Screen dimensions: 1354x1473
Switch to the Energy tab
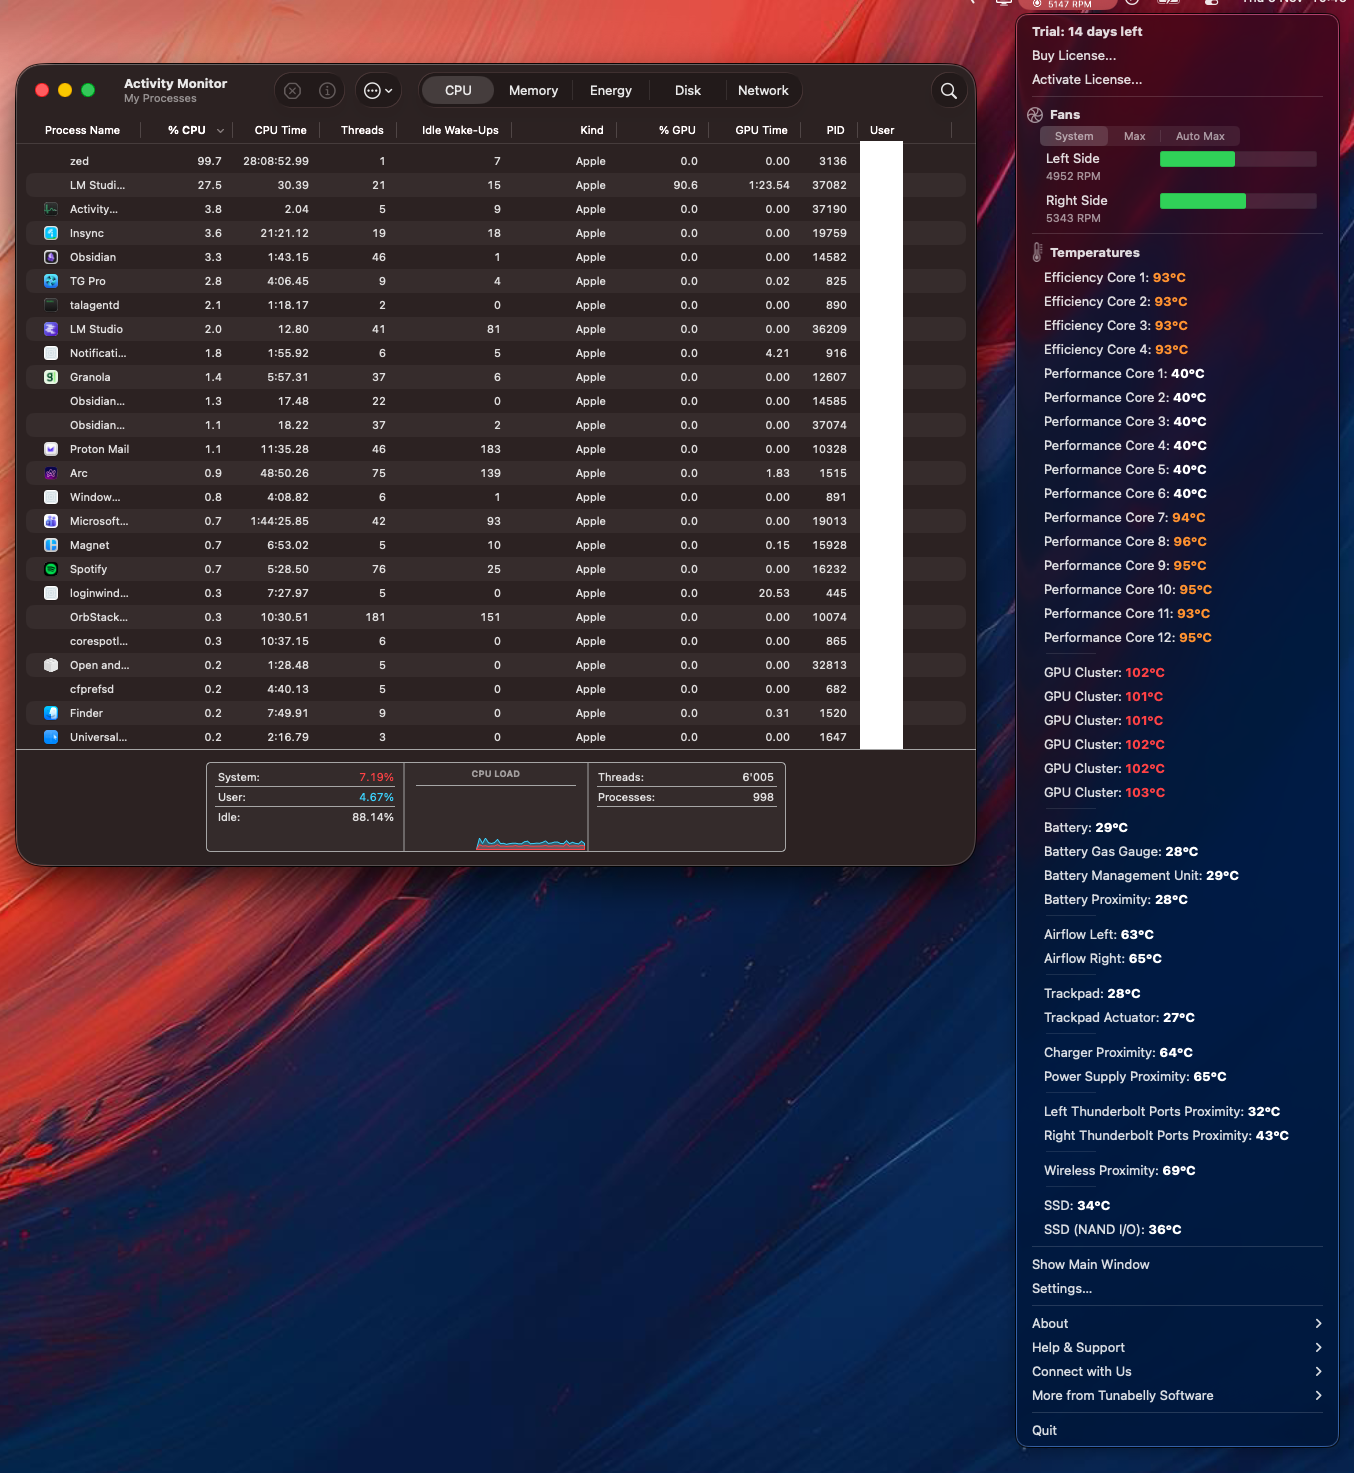(x=611, y=91)
